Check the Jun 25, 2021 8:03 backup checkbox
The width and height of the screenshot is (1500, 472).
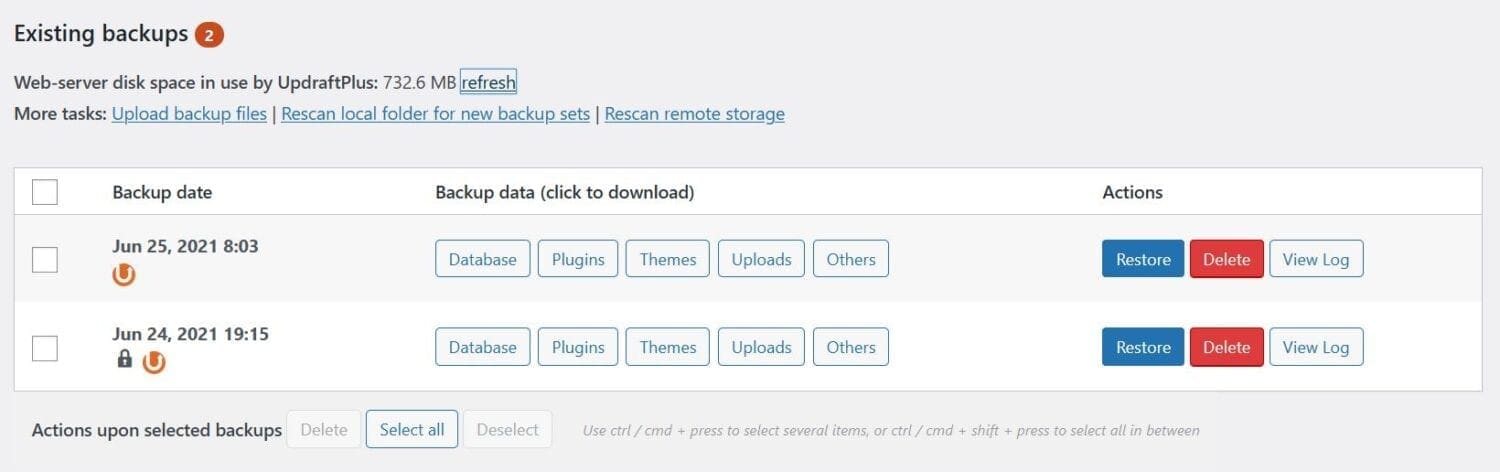pos(45,259)
